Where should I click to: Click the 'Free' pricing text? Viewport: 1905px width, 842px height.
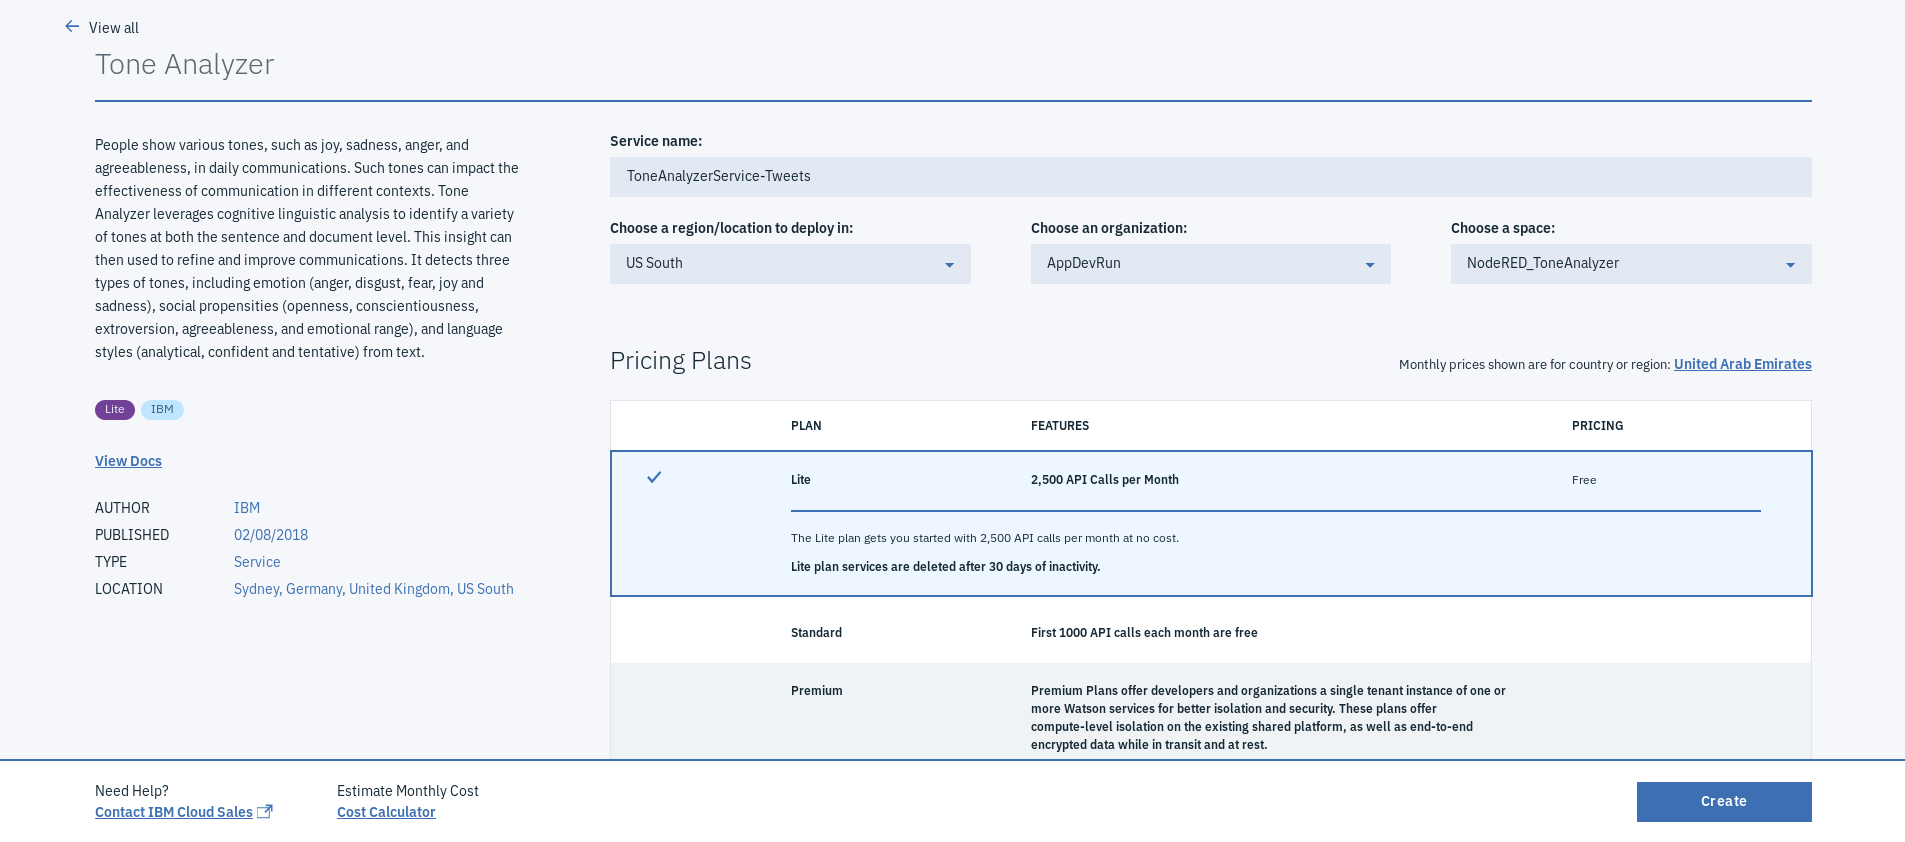tap(1584, 480)
